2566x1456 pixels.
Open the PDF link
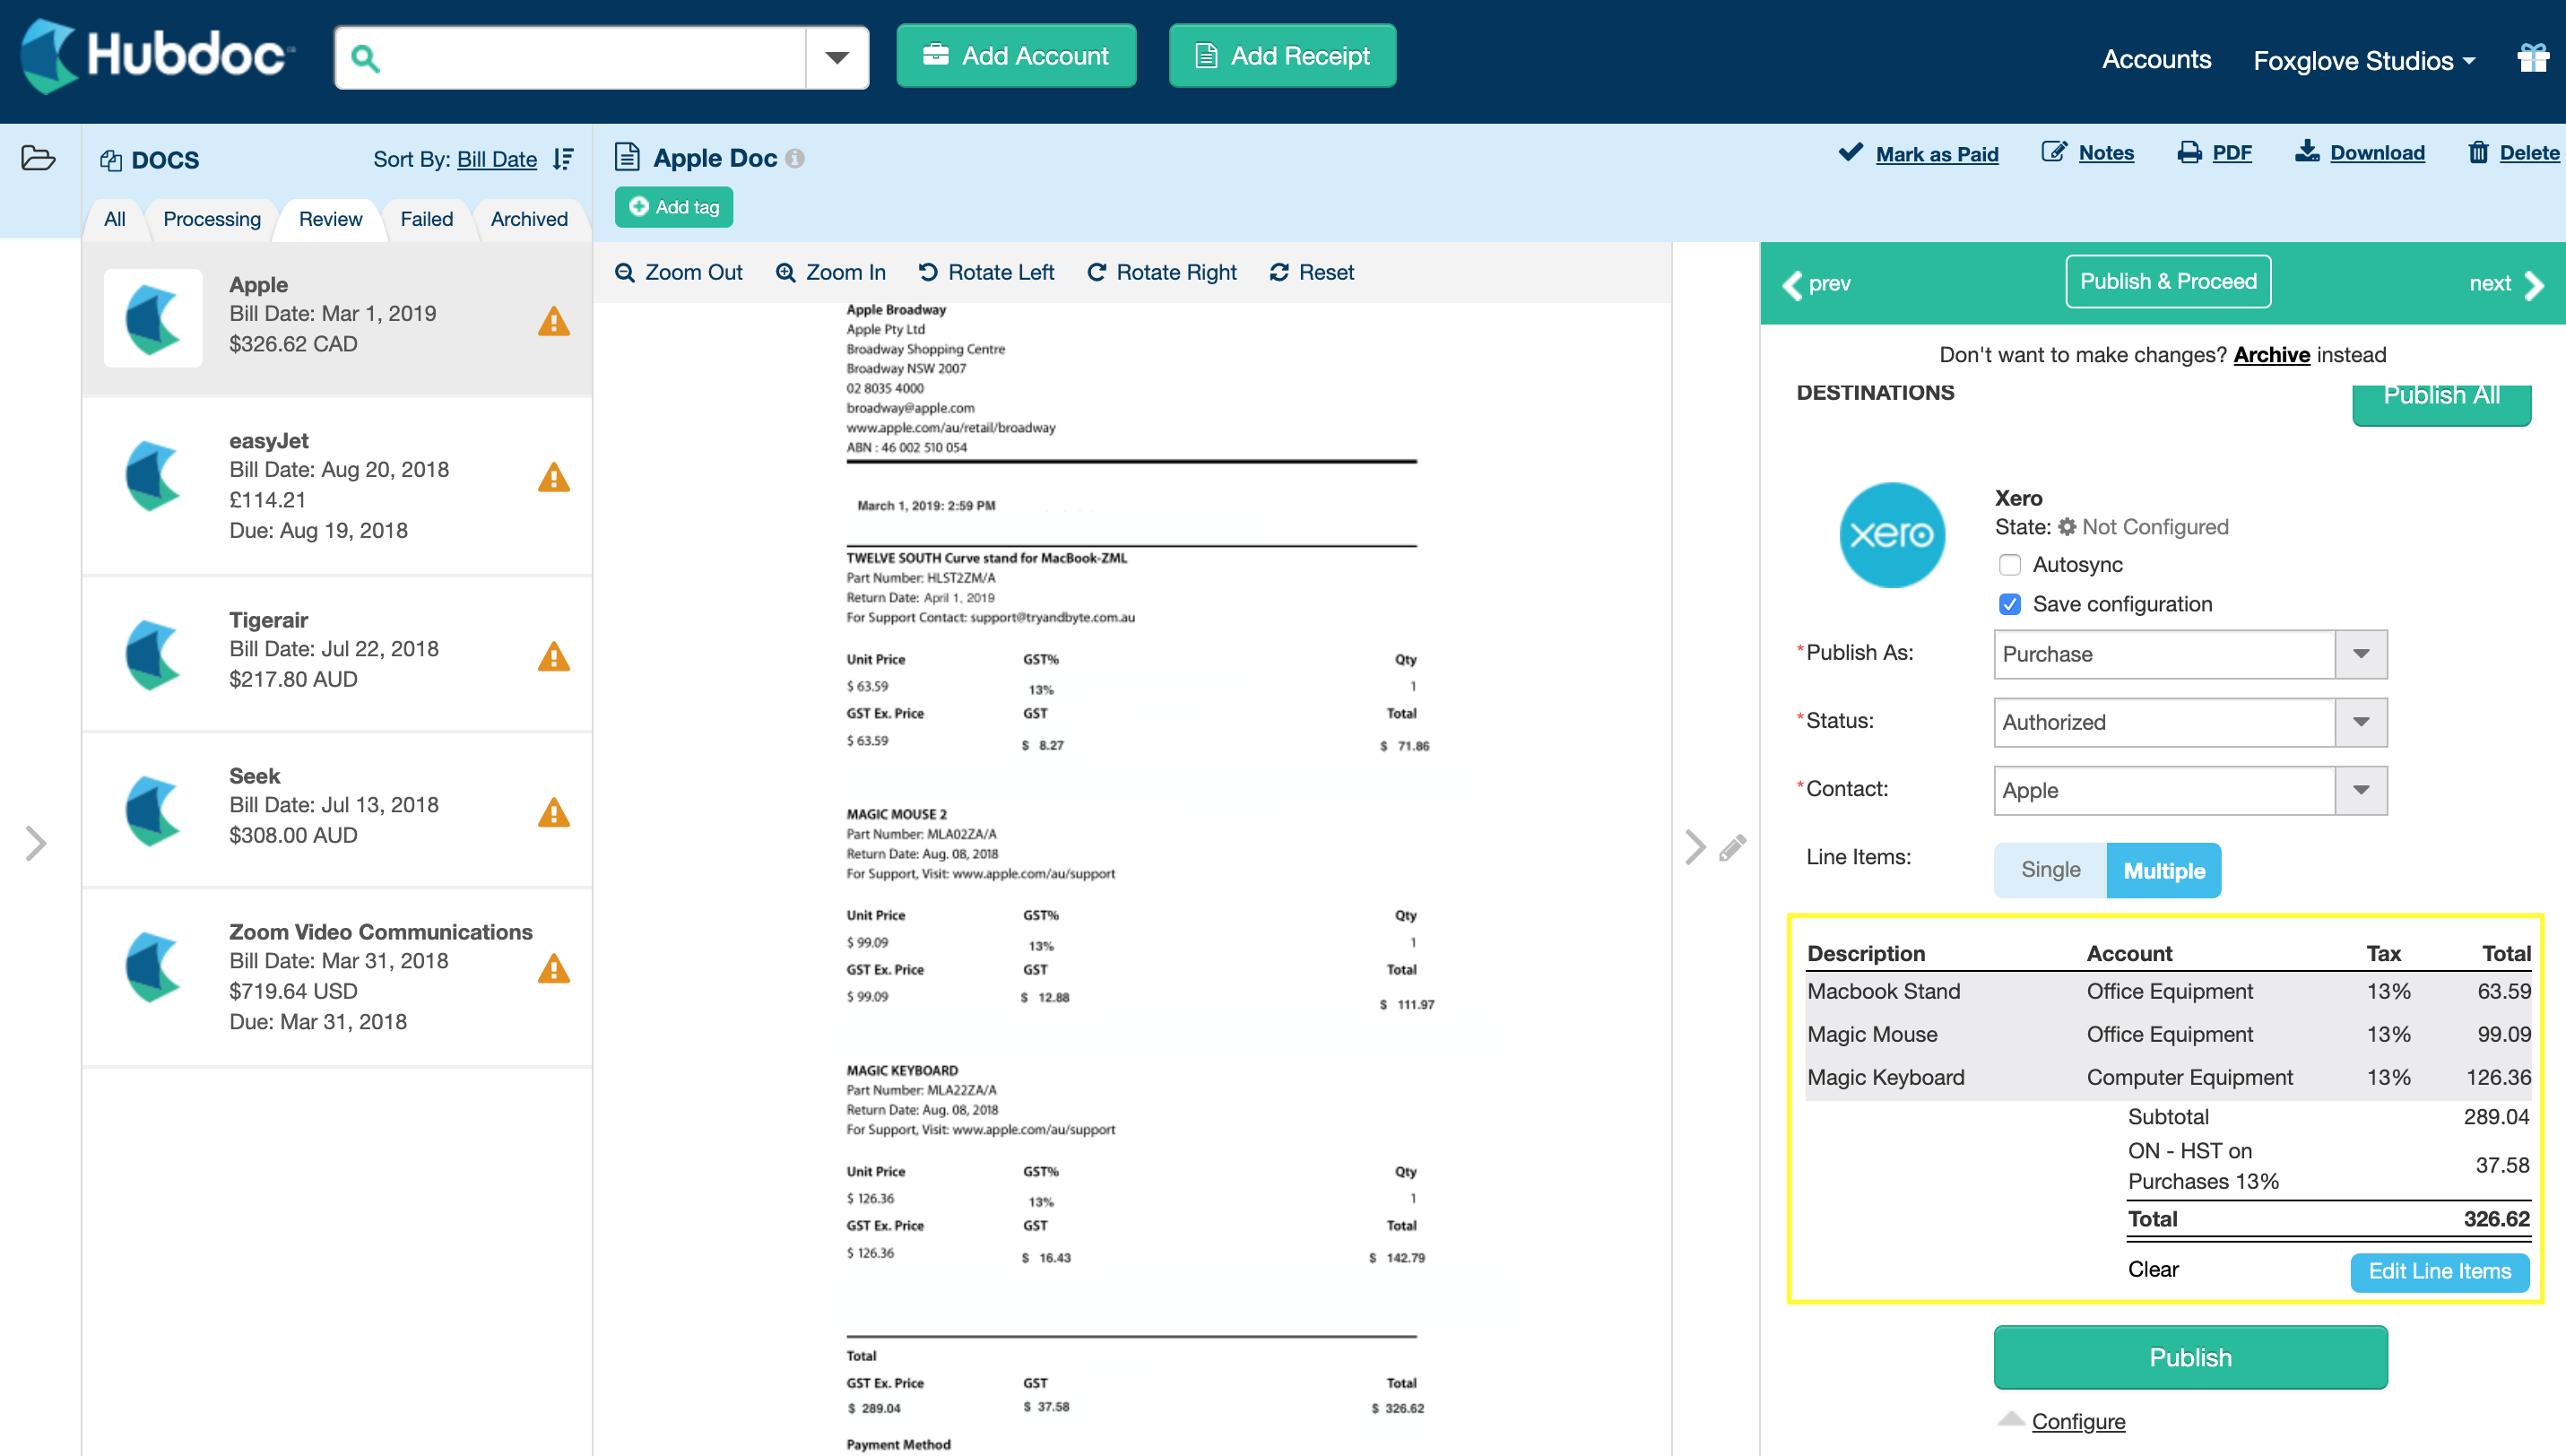coord(2214,152)
